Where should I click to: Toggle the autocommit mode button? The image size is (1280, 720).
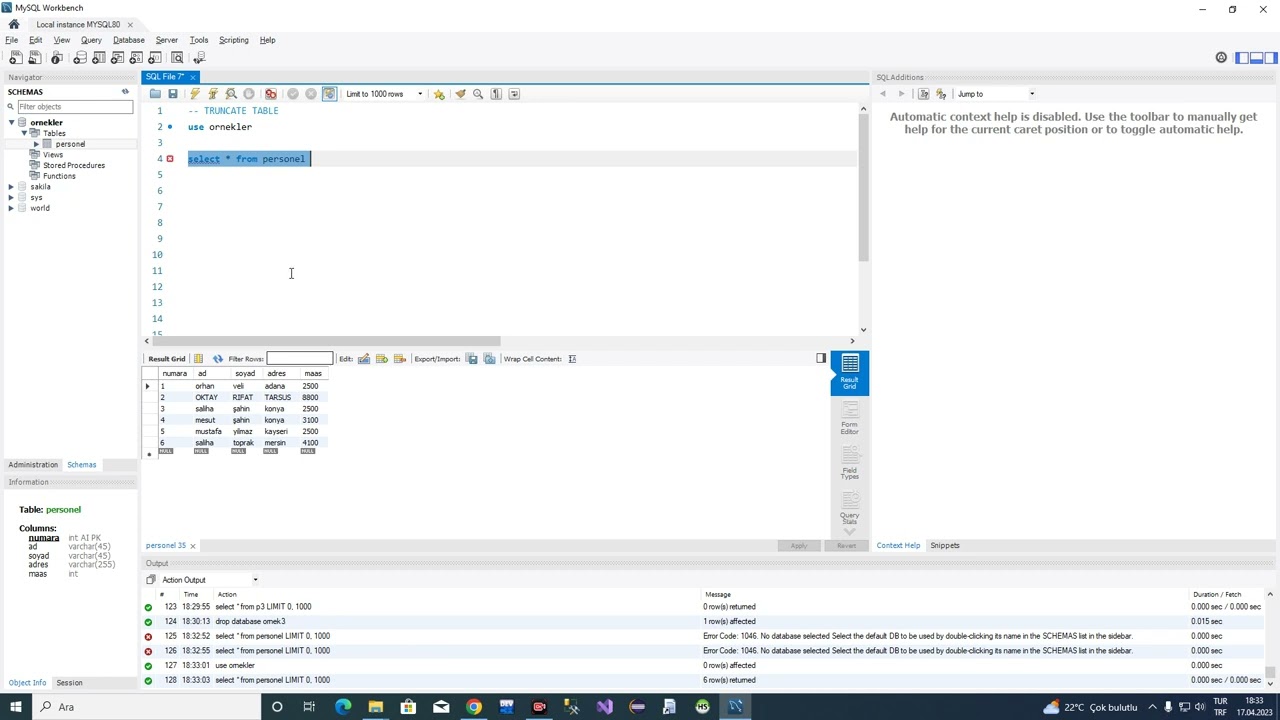[329, 94]
